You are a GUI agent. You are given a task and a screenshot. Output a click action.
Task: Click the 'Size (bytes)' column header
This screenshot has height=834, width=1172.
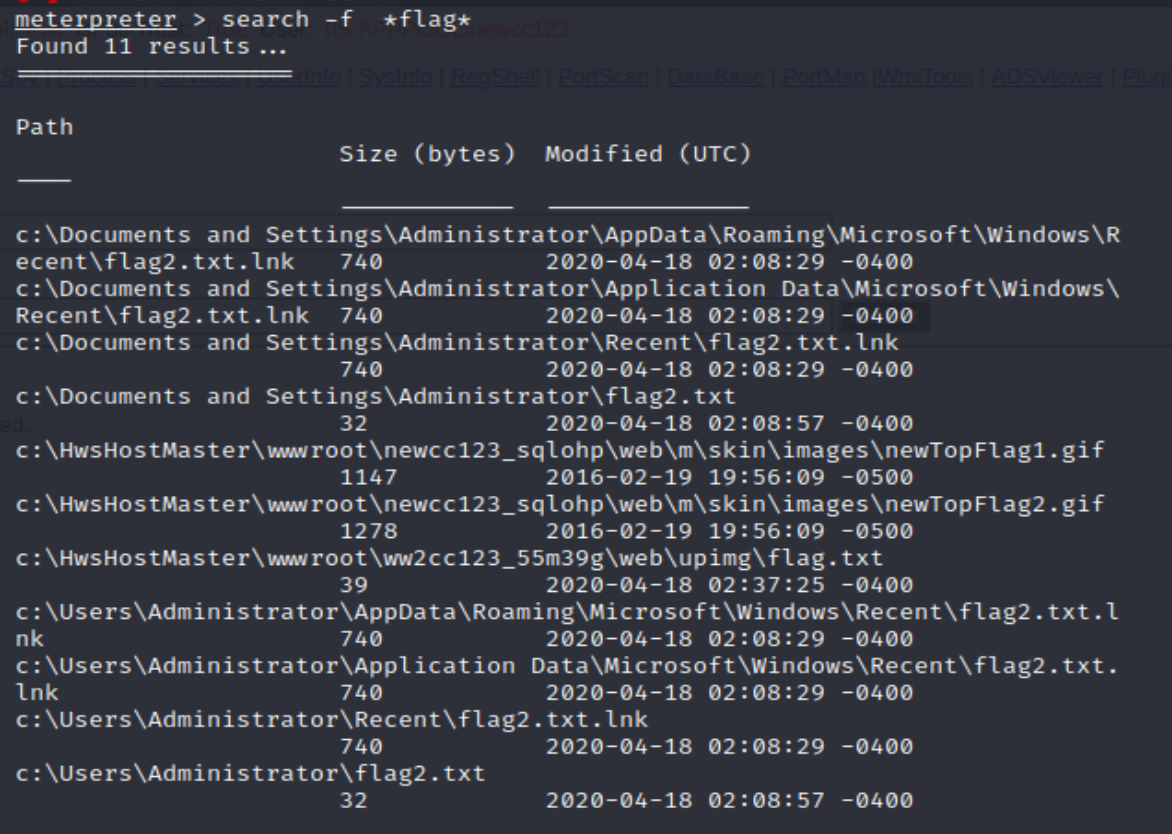point(428,154)
